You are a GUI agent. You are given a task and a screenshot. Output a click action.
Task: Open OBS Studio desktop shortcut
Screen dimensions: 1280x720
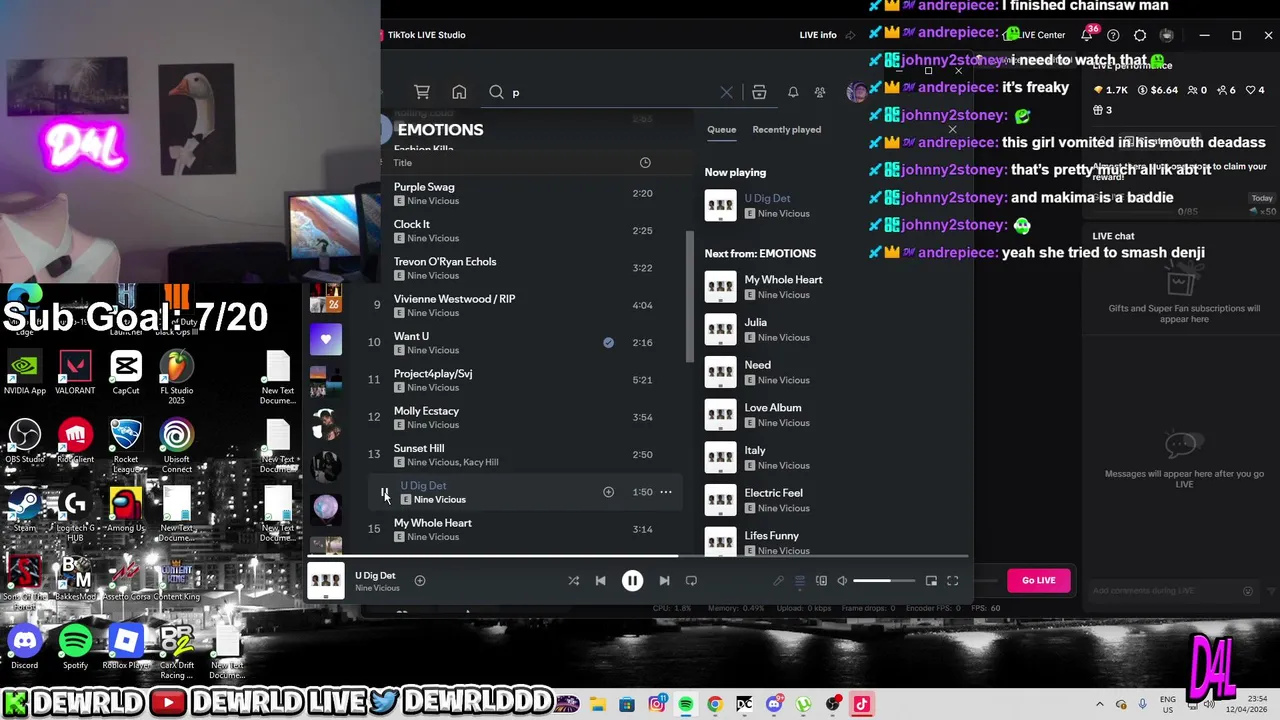tap(24, 442)
